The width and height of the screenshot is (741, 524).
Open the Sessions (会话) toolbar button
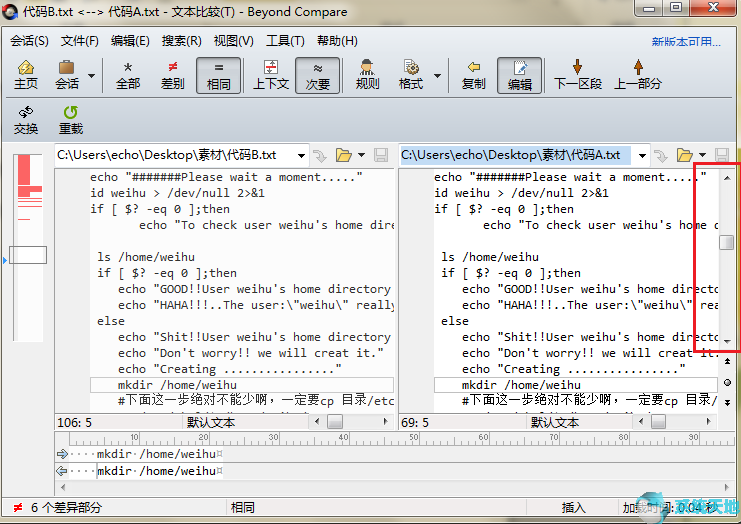coord(67,75)
